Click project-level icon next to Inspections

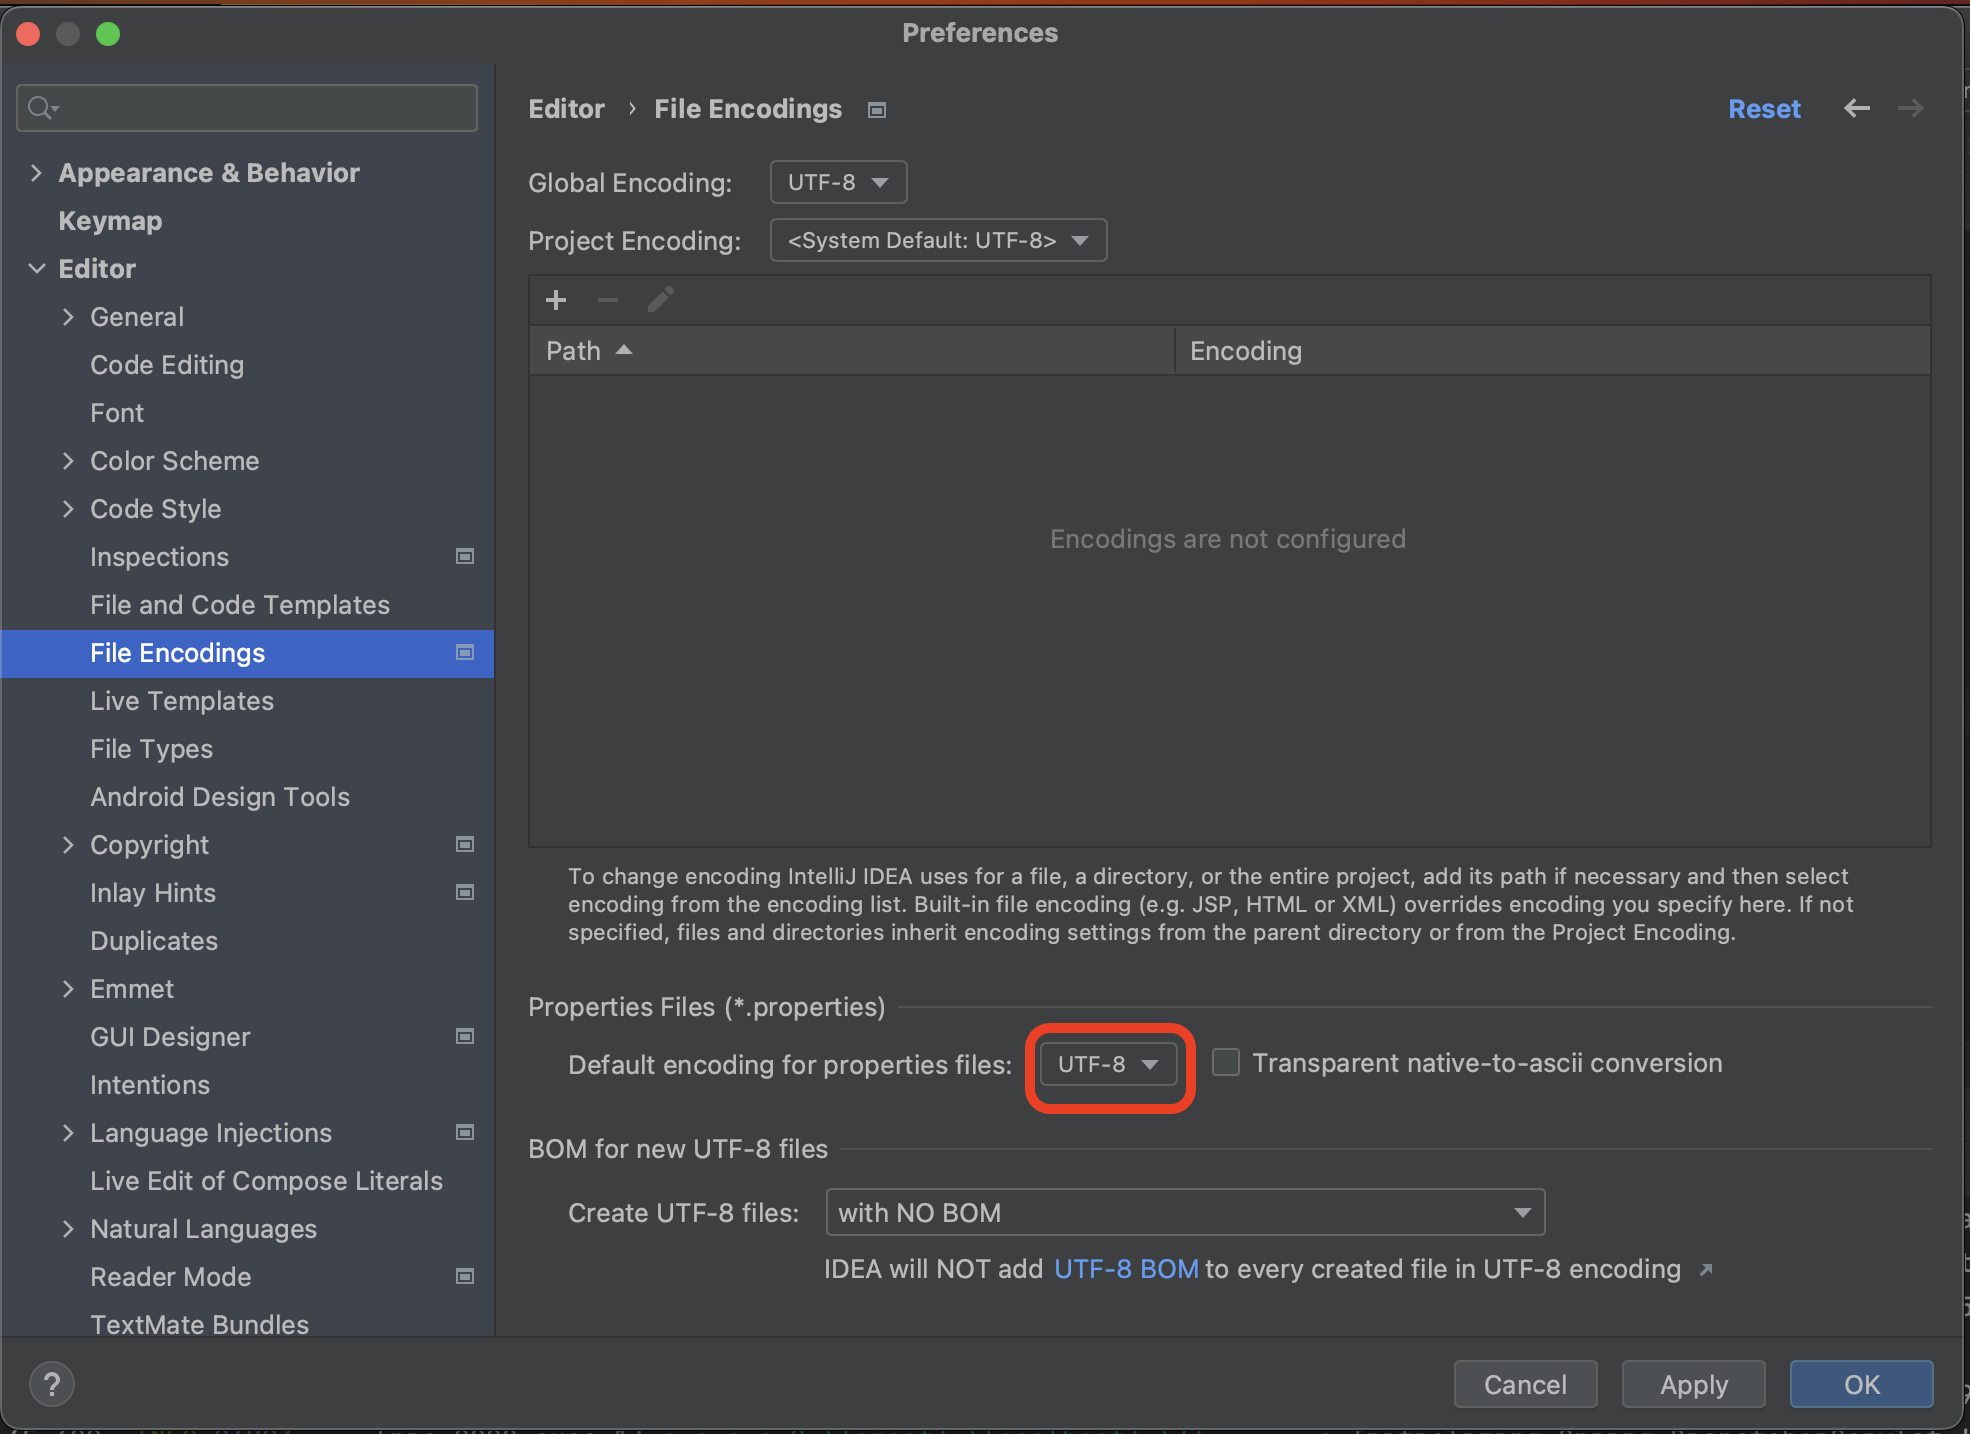coord(465,556)
